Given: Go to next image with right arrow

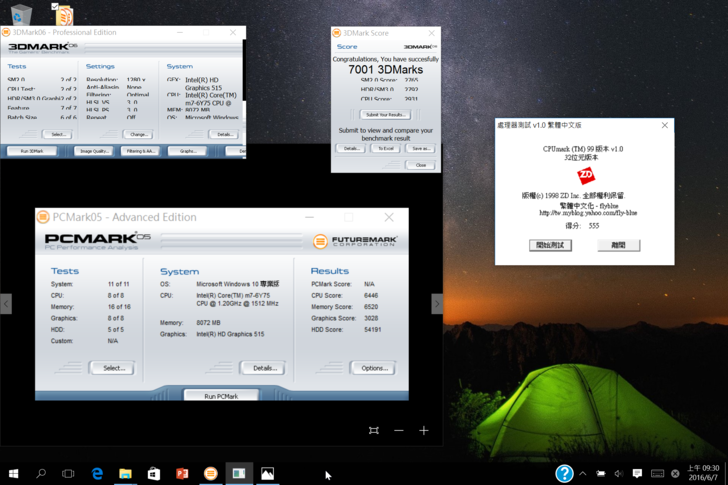Looking at the screenshot, I should pyautogui.click(x=436, y=304).
